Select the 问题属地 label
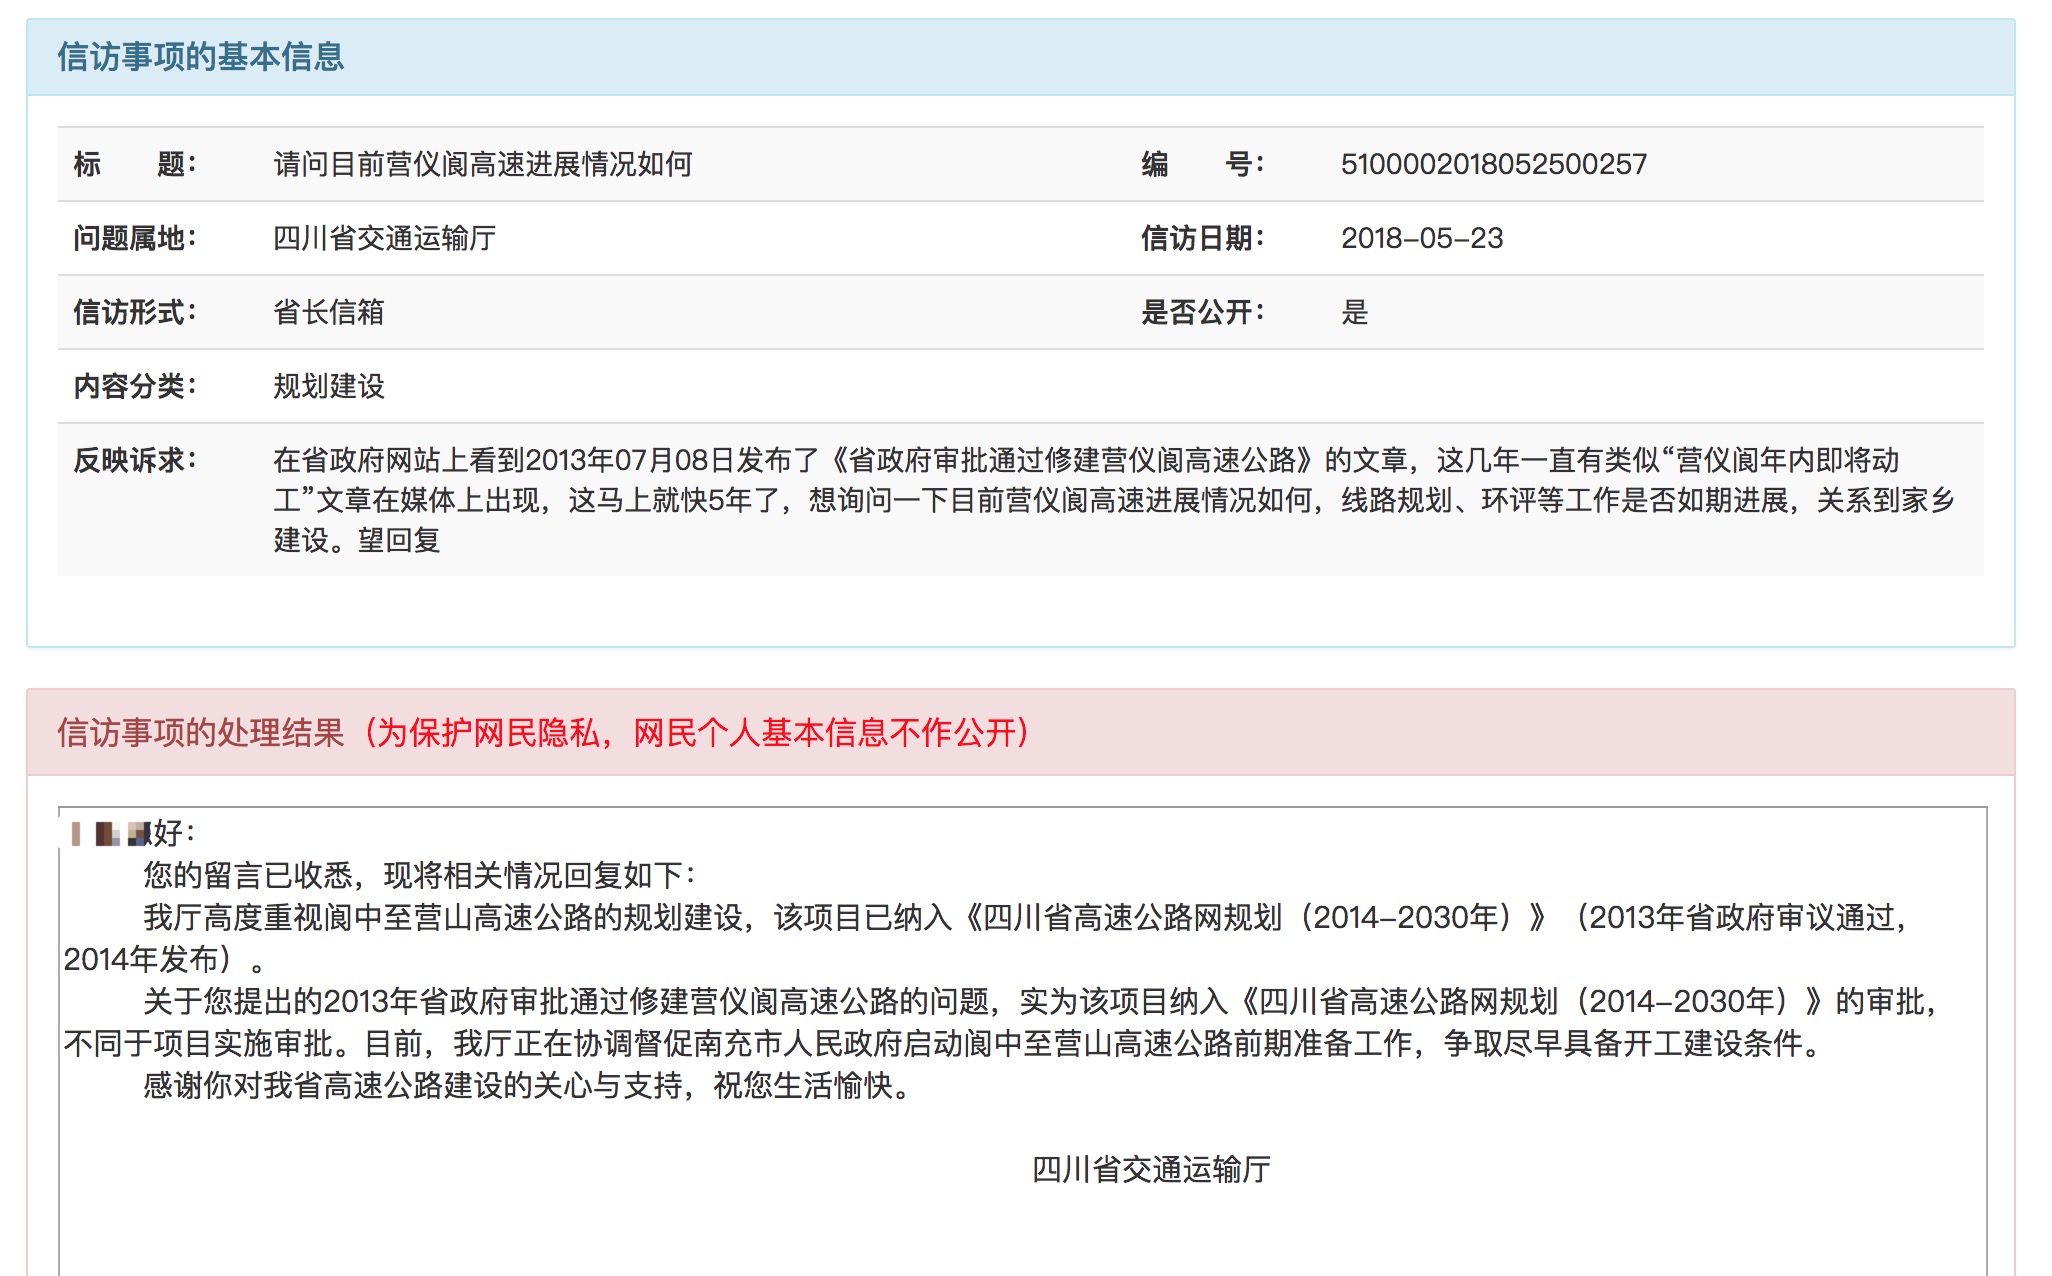This screenshot has height=1276, width=2052. point(138,238)
